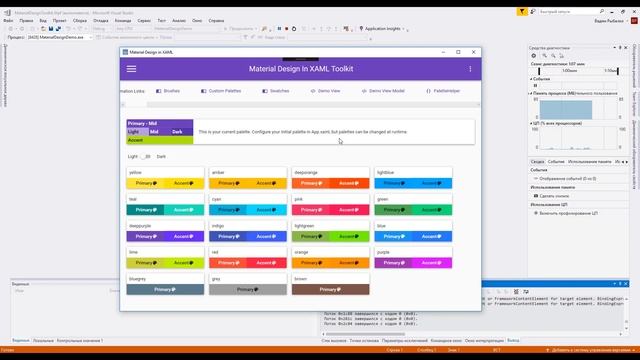The height and width of the screenshot is (360, 640).
Task: Click the zoom out icon in diagnostics panel
Action: 553,56
